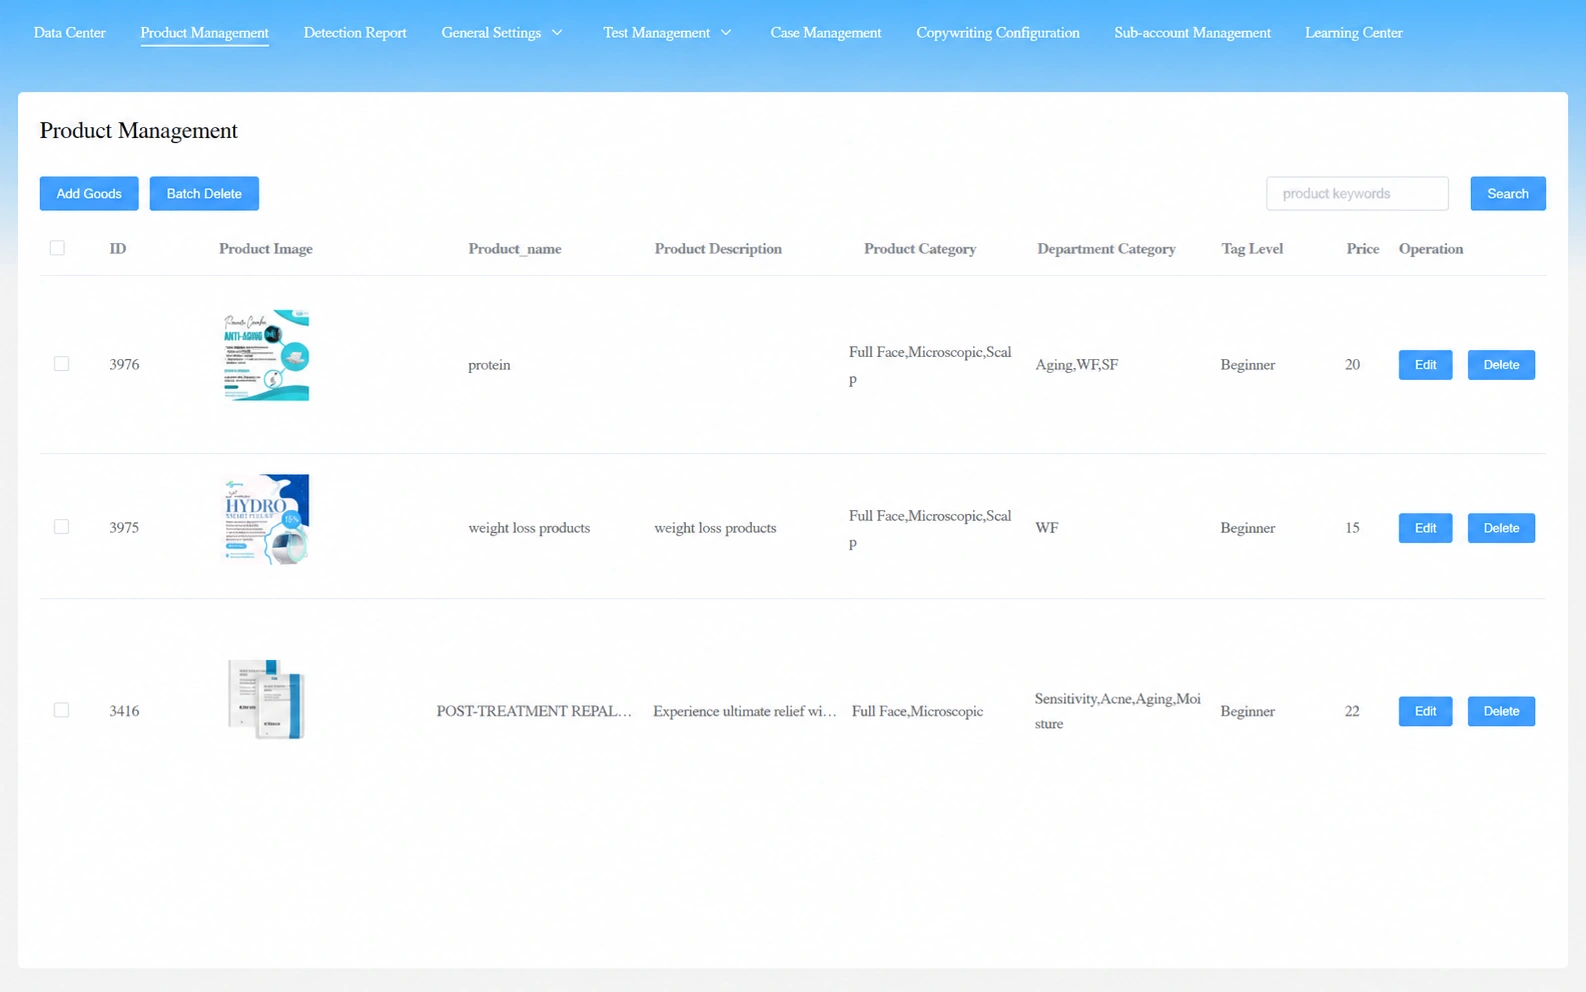Click the Product Description column header
Viewport: 1586px width, 992px height.
click(x=718, y=249)
